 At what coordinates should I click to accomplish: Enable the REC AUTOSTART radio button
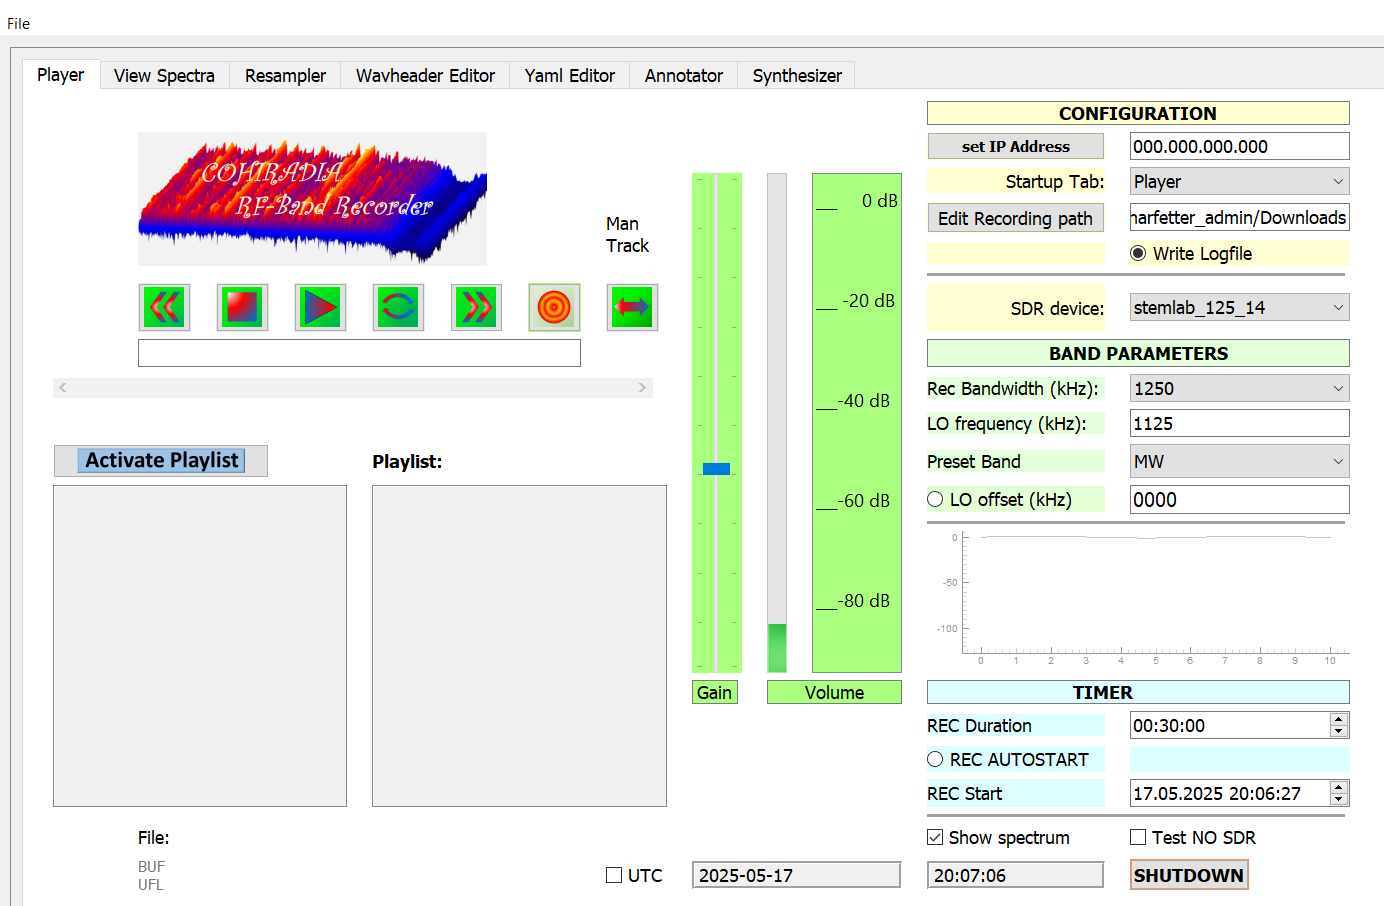pyautogui.click(x=935, y=759)
